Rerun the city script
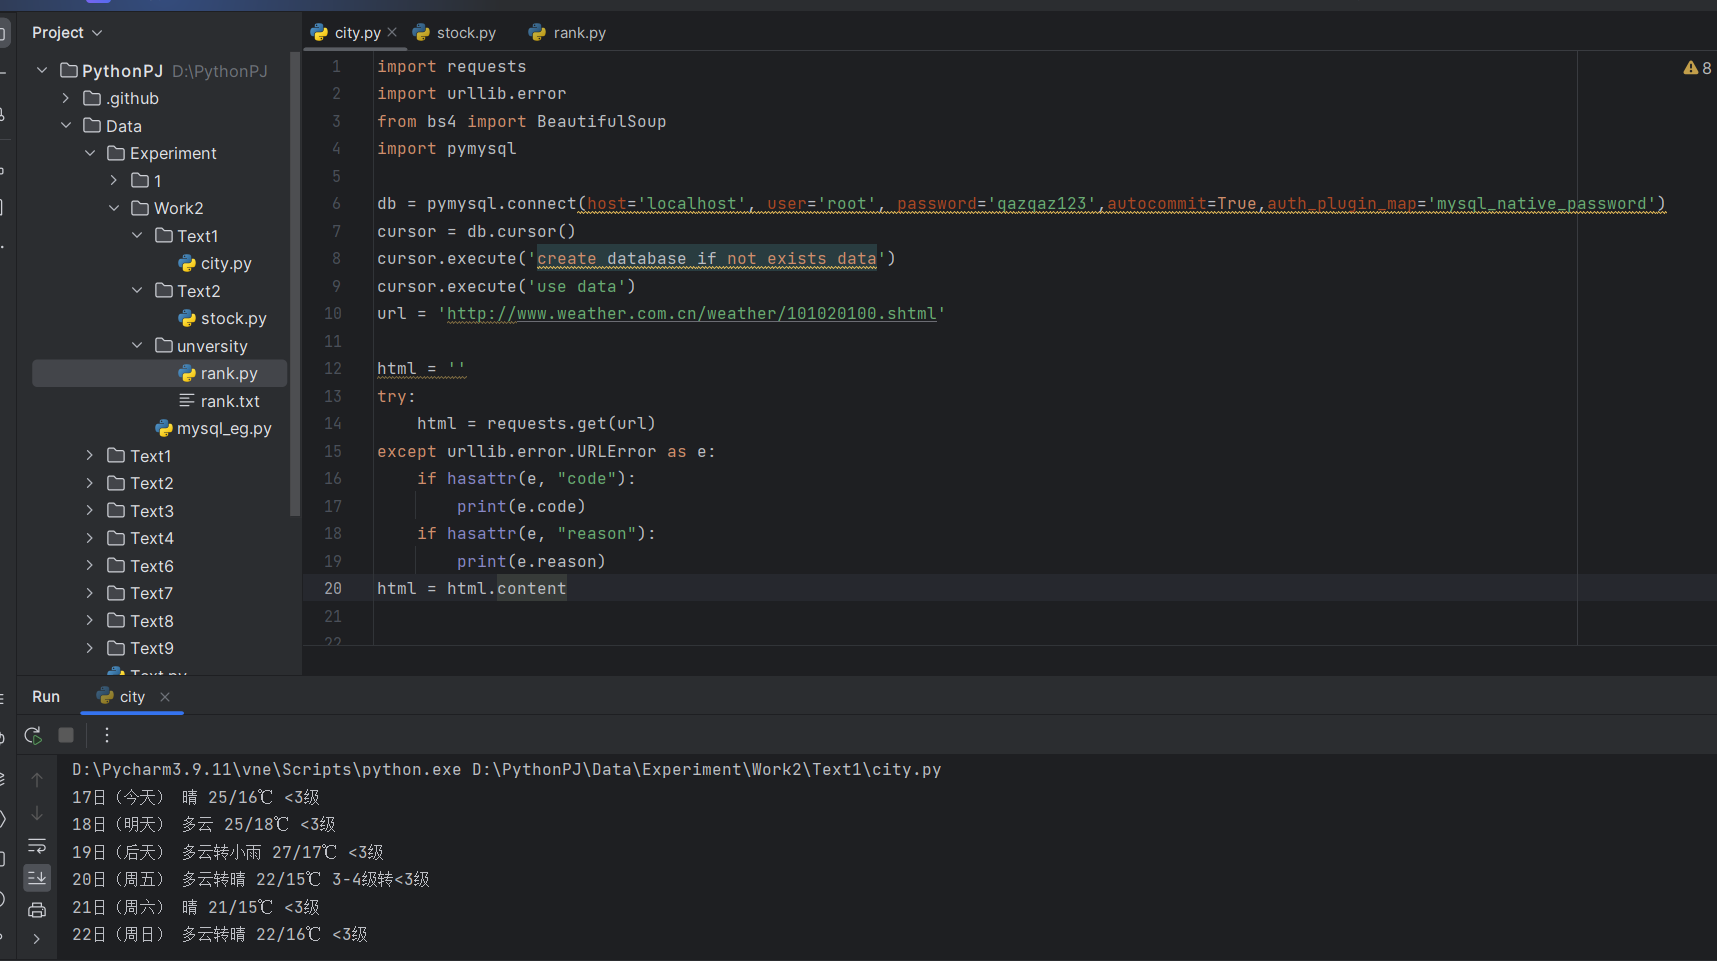 click(x=33, y=735)
